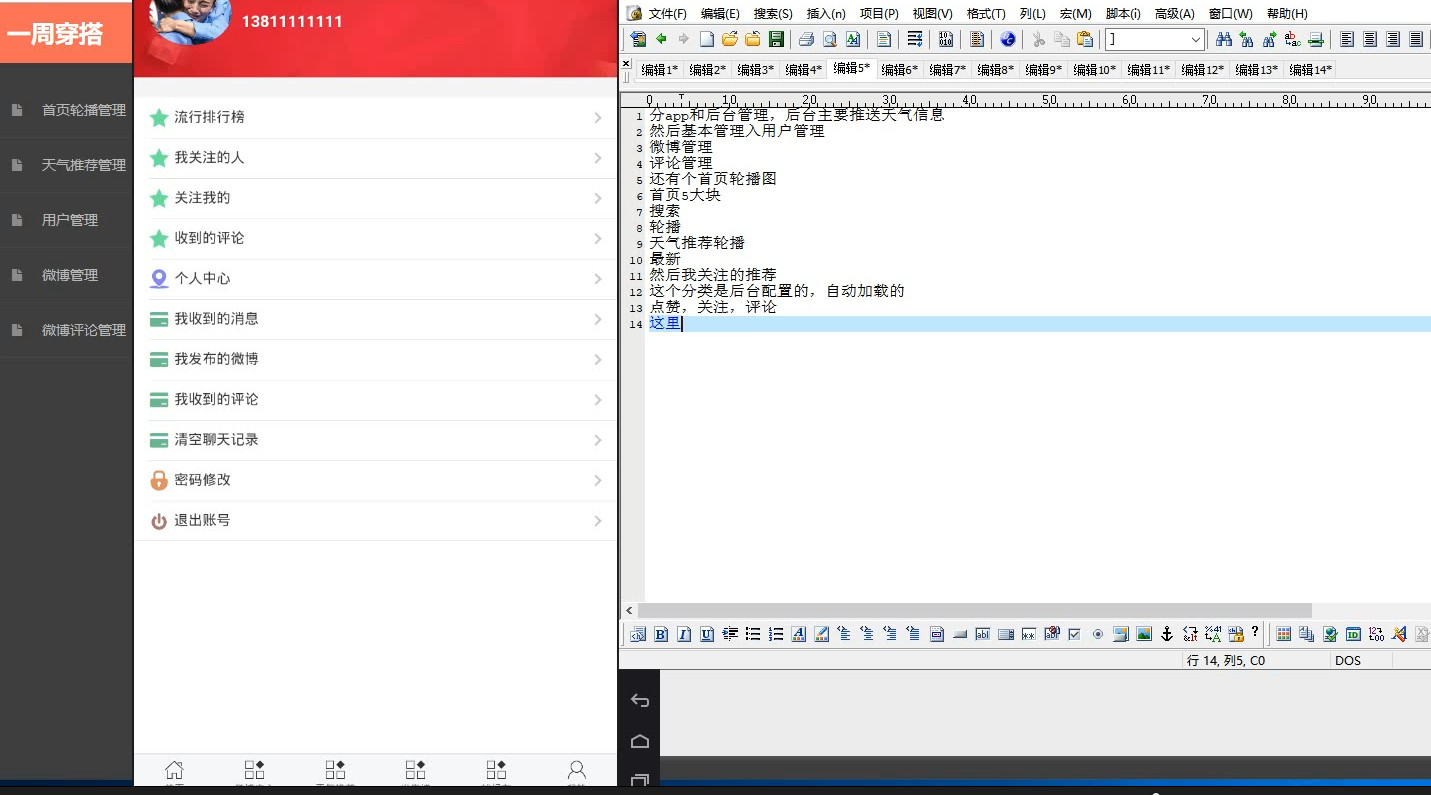
Task: Click the DOS status bar entry
Action: click(x=1348, y=661)
